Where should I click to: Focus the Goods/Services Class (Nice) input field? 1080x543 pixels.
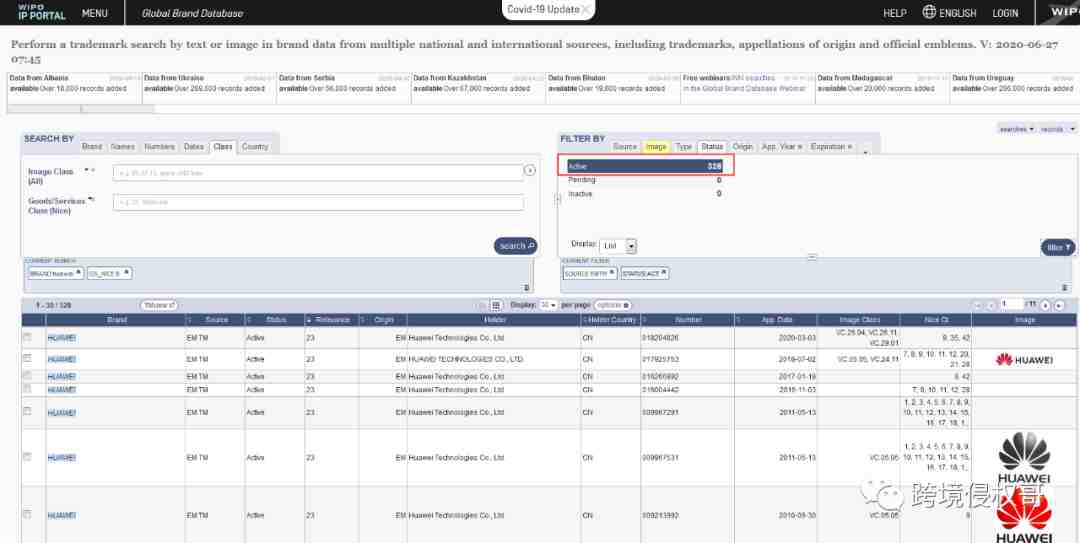(x=318, y=203)
